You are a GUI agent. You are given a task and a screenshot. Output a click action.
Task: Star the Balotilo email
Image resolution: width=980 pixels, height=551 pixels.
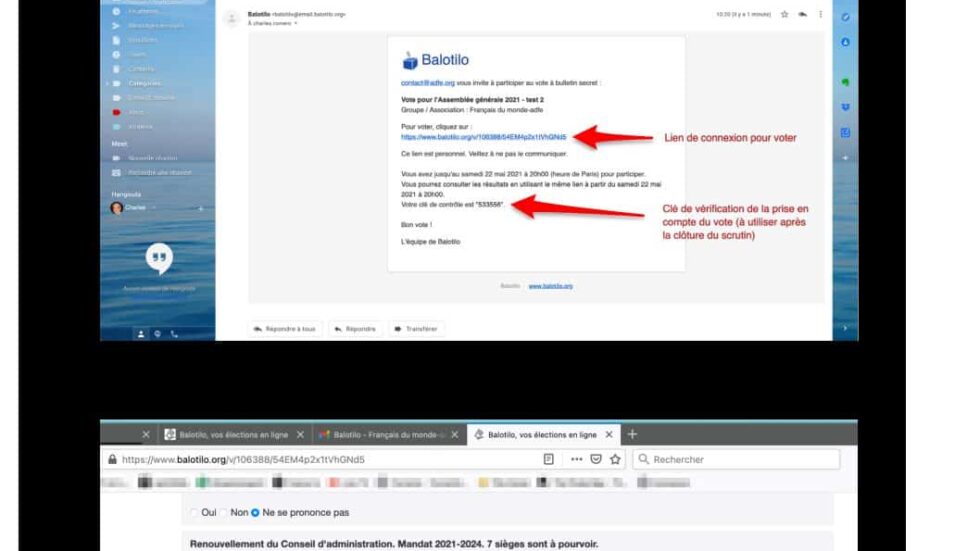coord(784,14)
